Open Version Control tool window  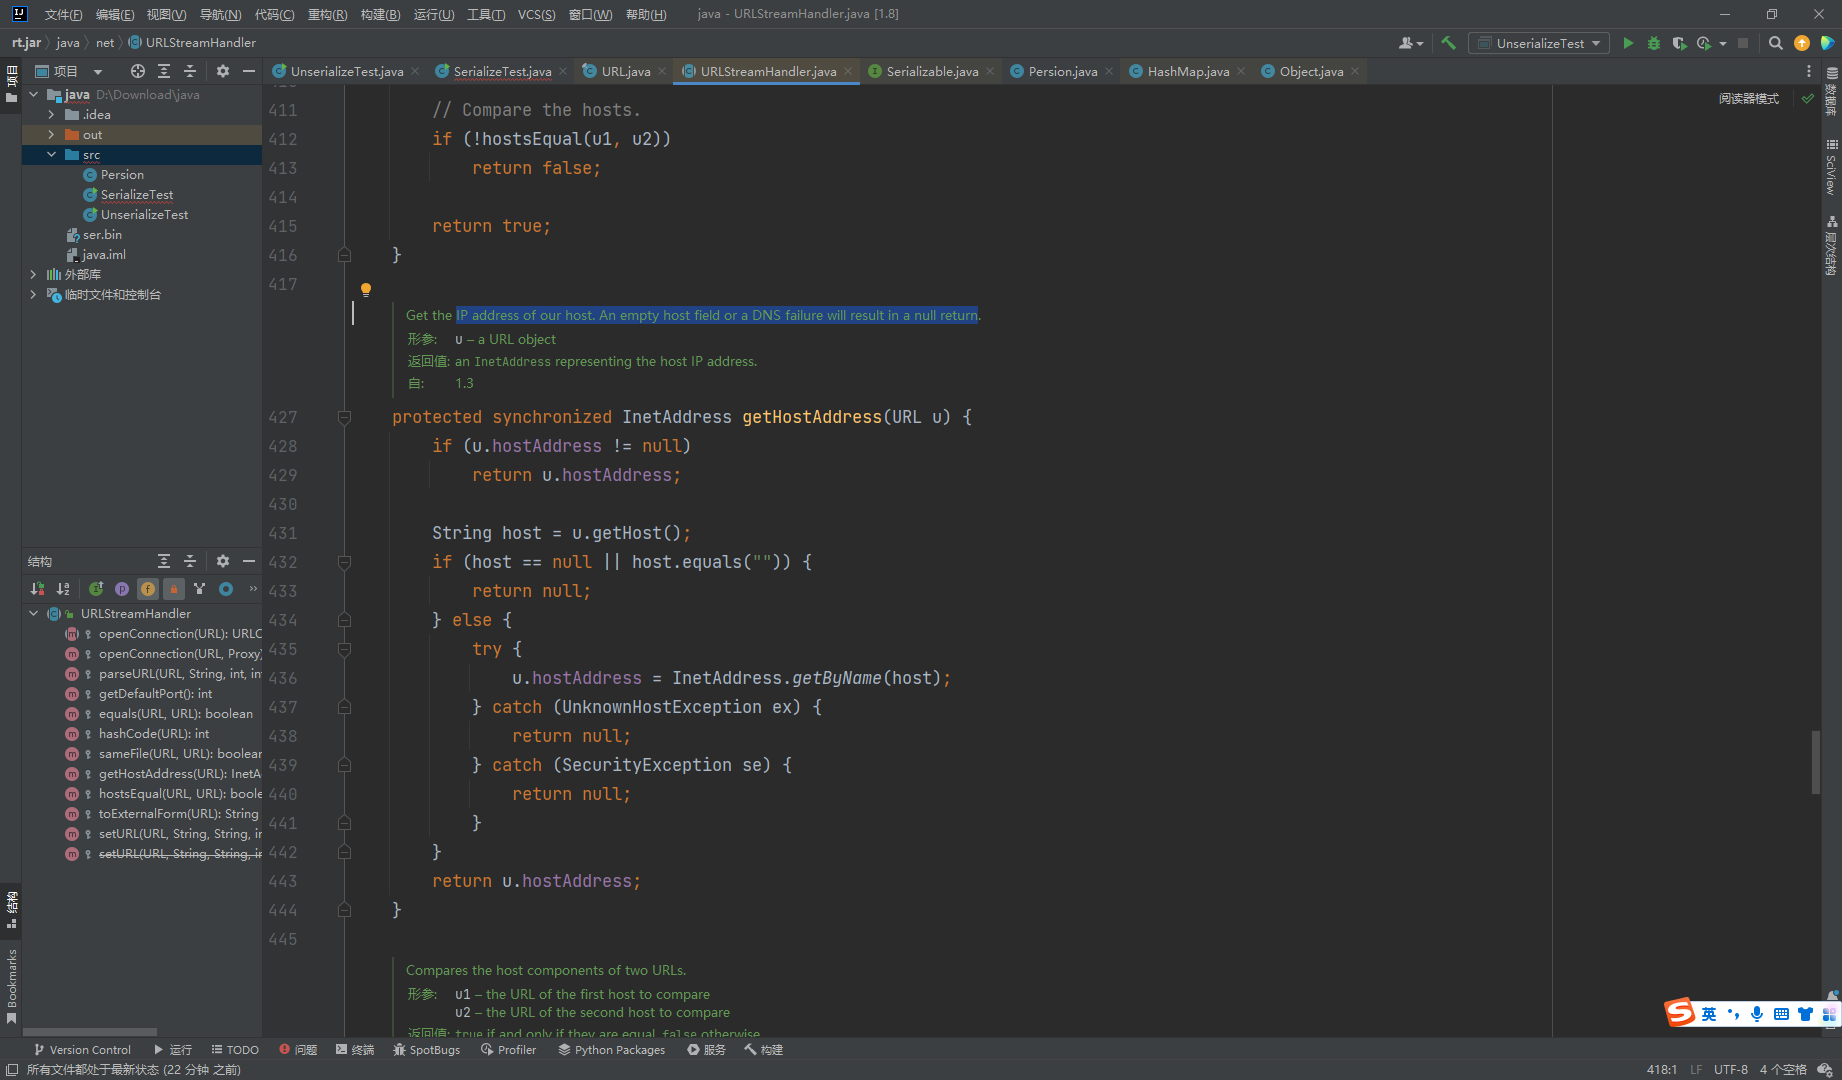pyautogui.click(x=82, y=1050)
